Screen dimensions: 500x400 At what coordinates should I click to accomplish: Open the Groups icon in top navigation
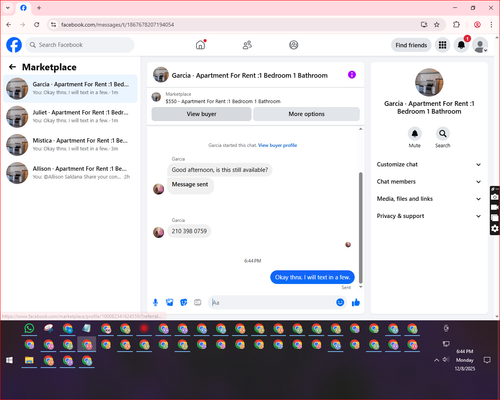294,45
